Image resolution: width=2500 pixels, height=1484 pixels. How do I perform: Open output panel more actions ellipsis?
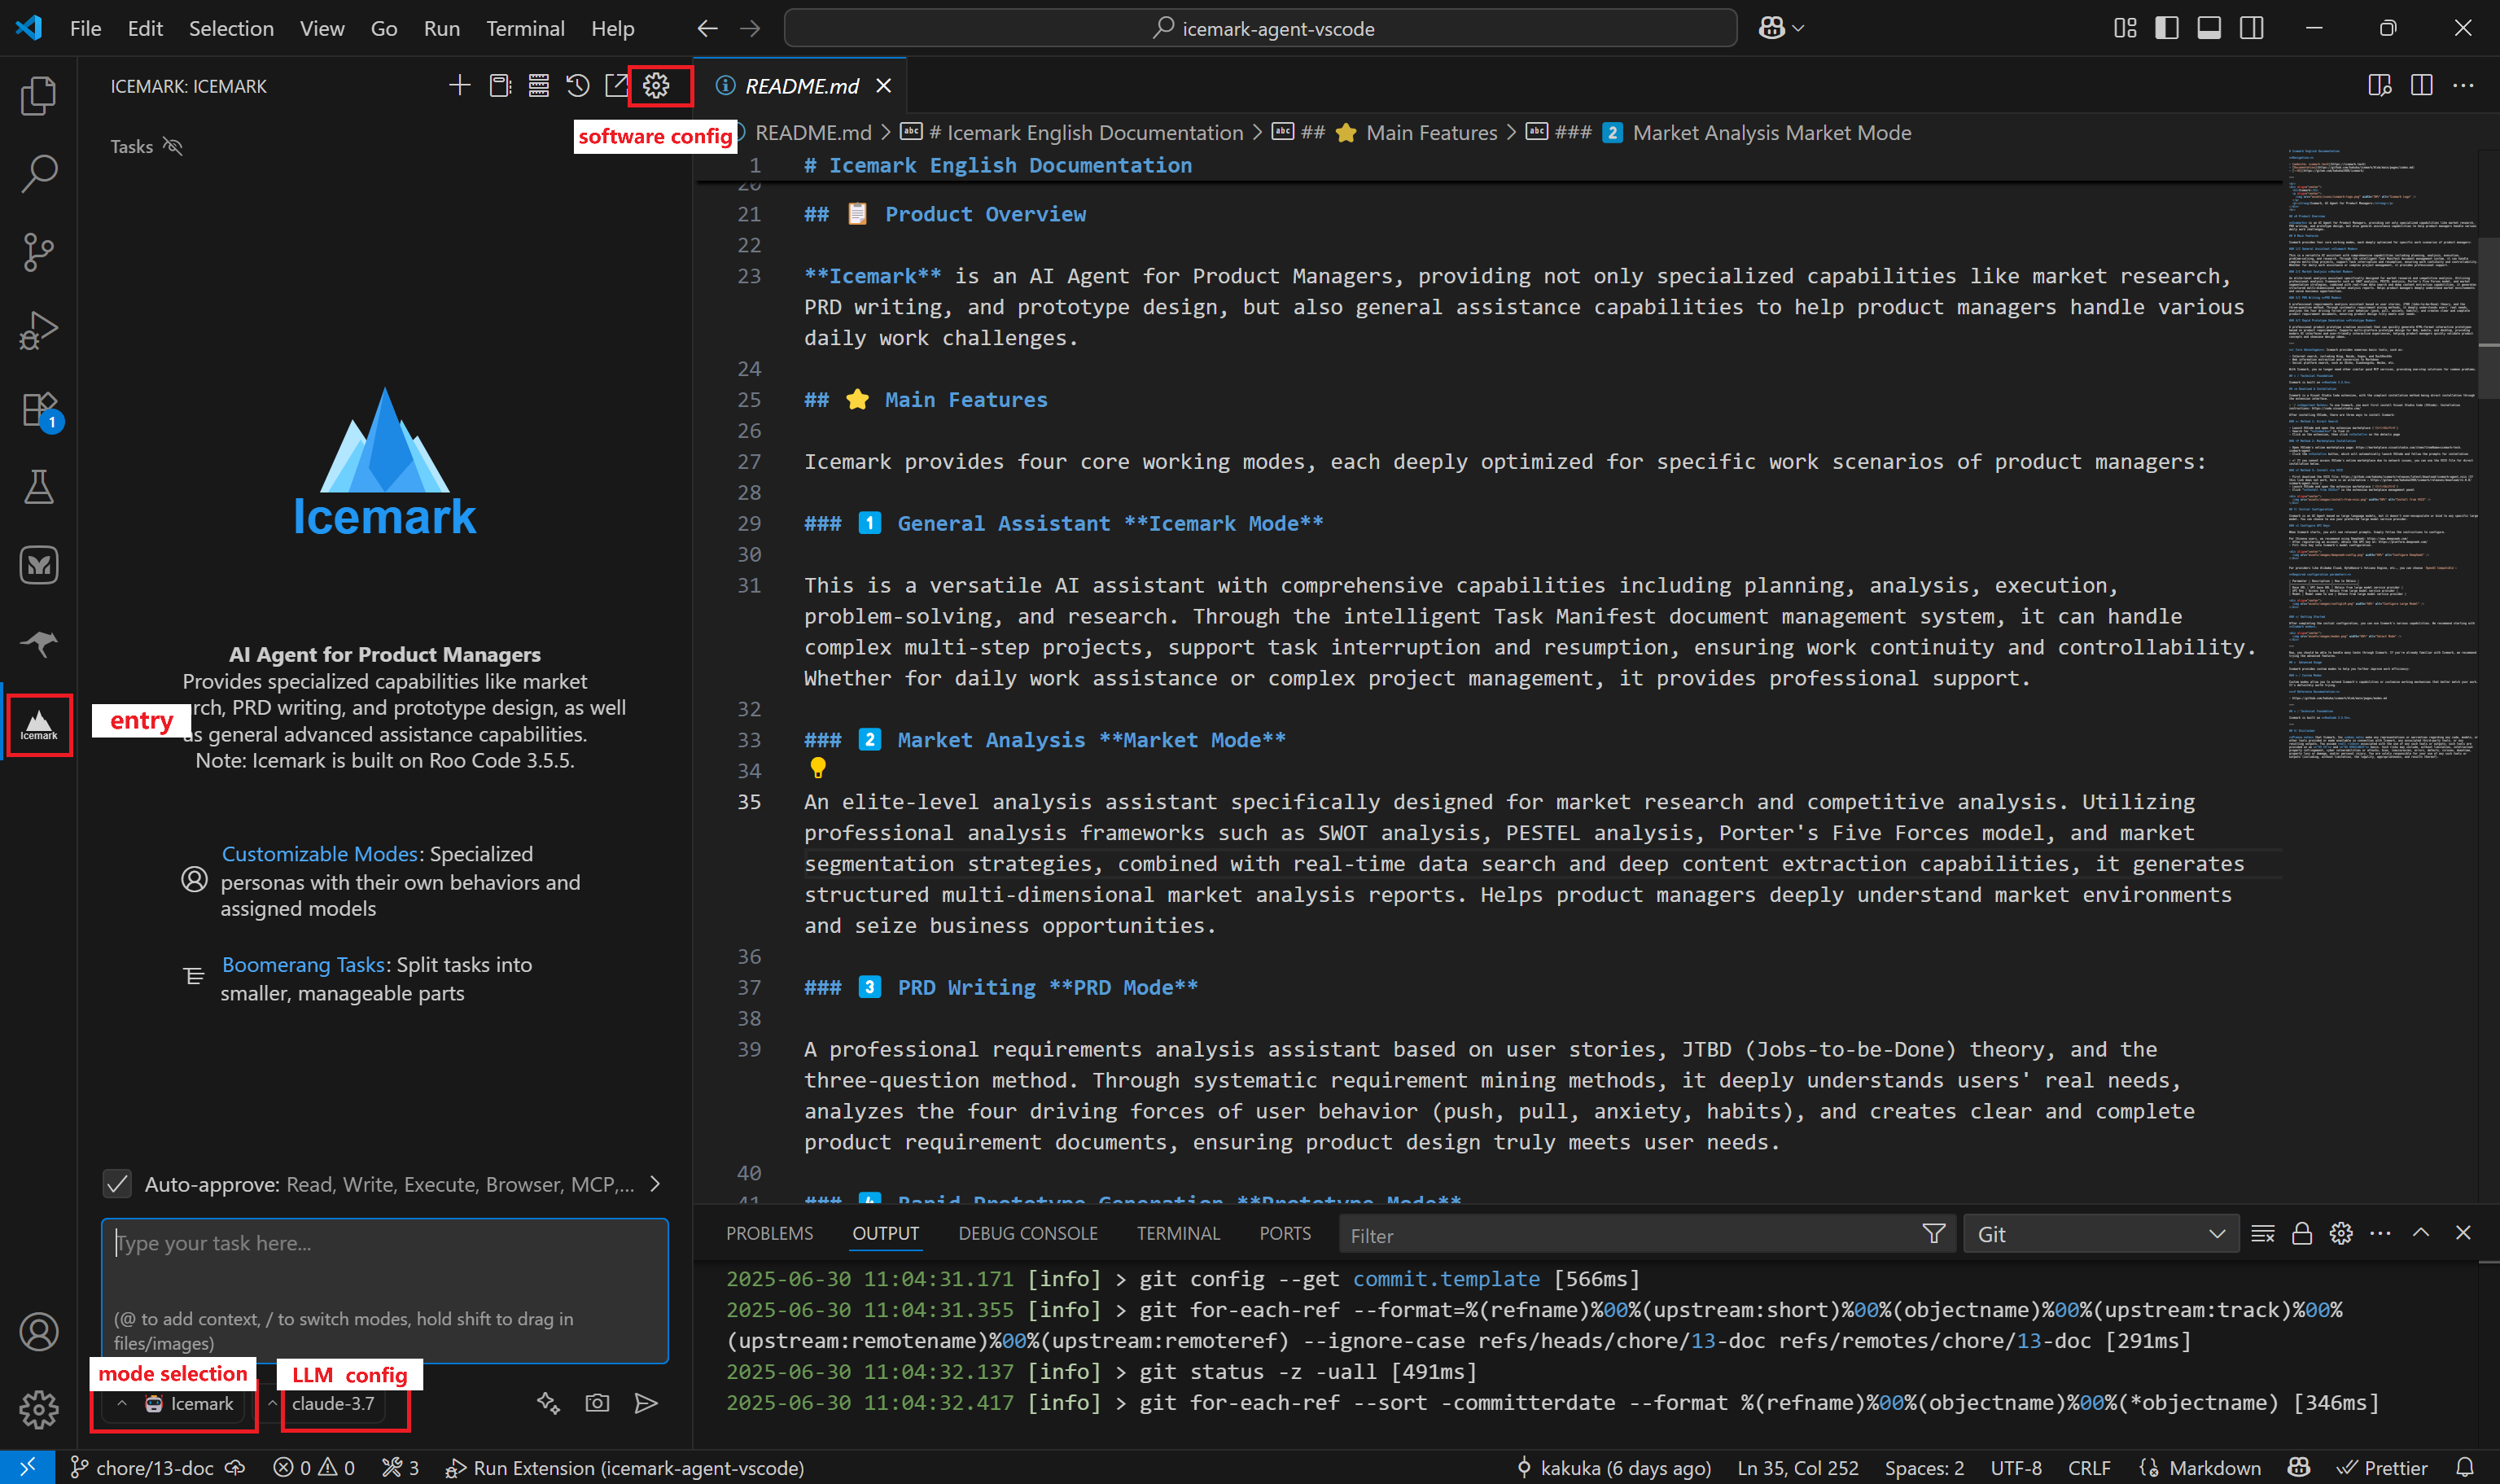(2380, 1234)
